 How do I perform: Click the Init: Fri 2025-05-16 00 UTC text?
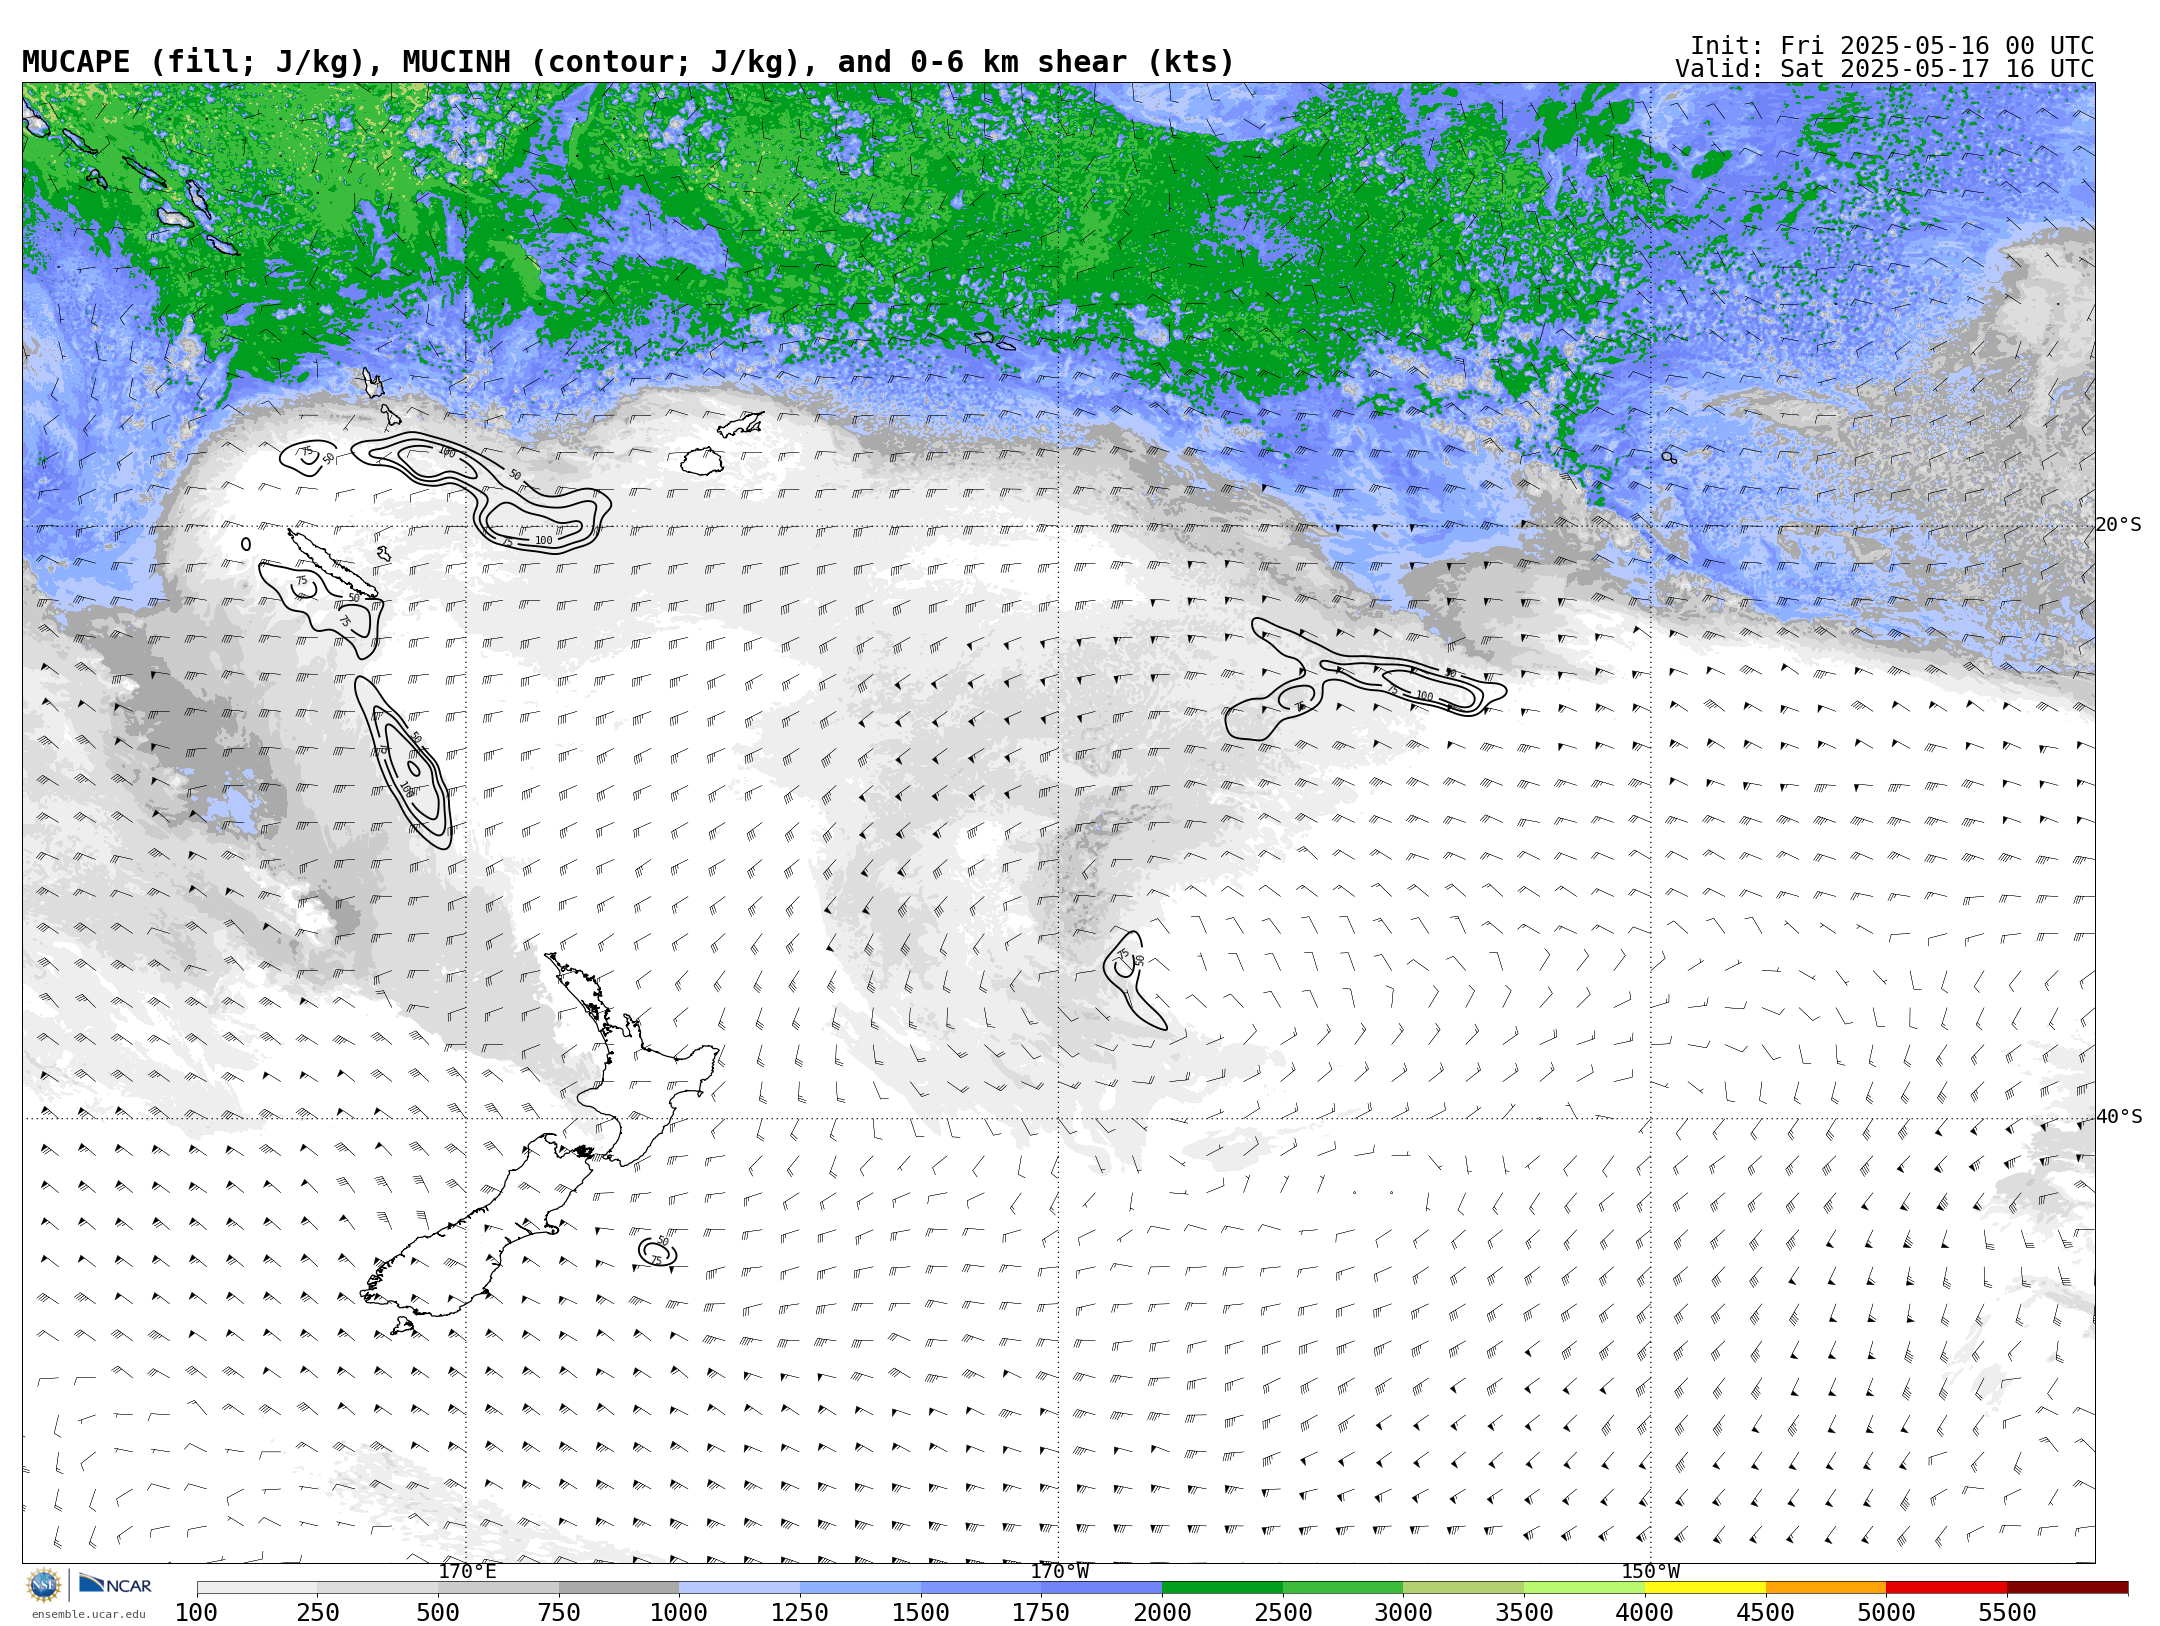1892,46
